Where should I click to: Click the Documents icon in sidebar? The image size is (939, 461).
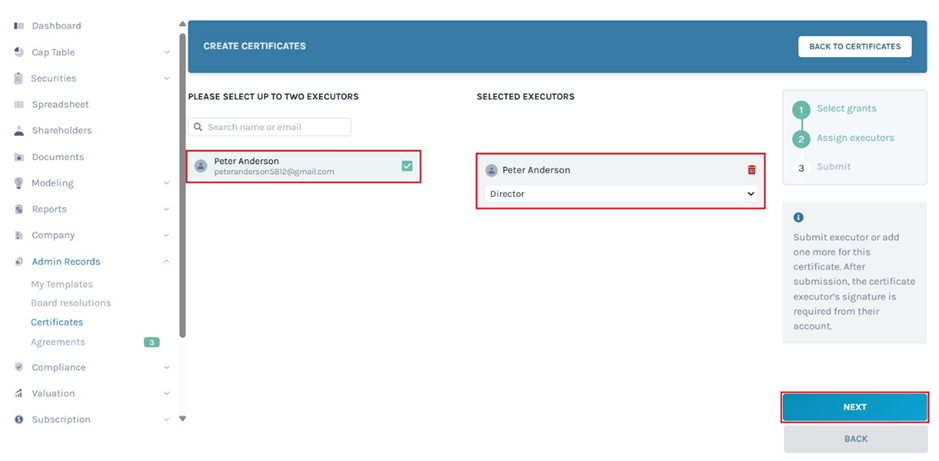tap(19, 157)
